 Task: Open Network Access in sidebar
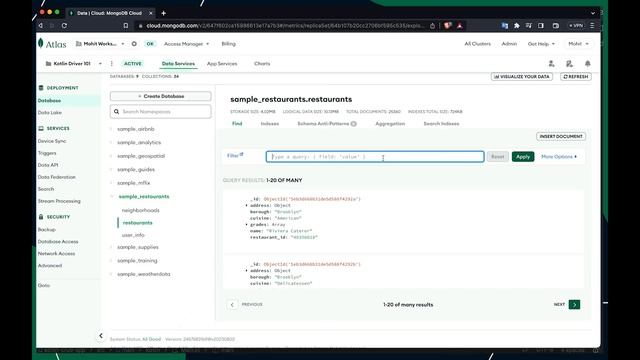[56, 253]
